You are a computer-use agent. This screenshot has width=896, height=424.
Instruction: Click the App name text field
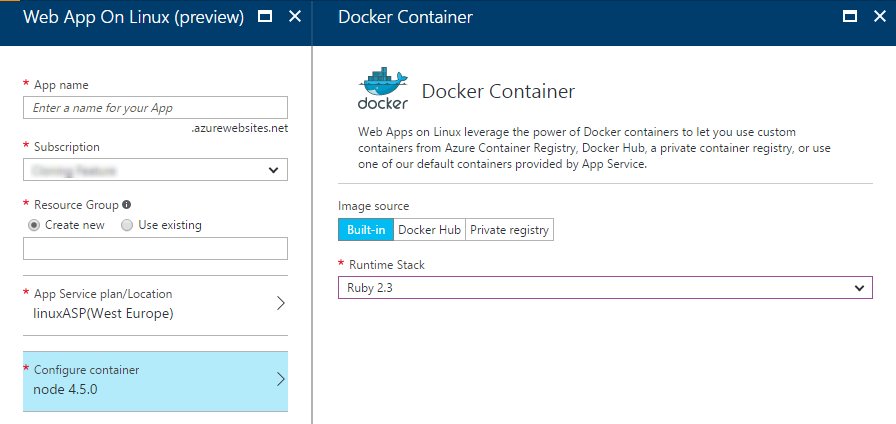(155, 107)
